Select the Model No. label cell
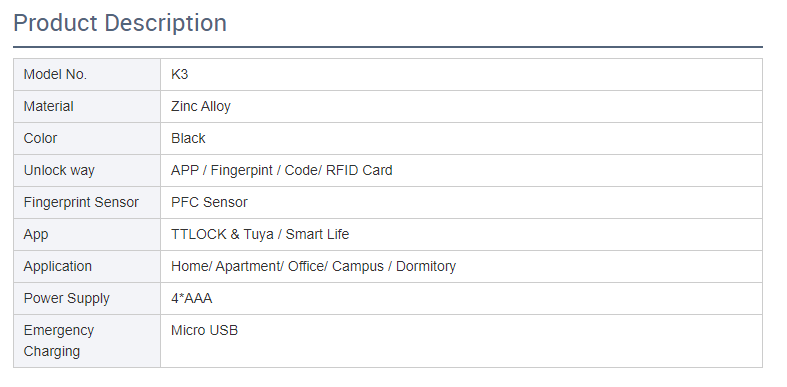The height and width of the screenshot is (387, 787). coord(87,74)
